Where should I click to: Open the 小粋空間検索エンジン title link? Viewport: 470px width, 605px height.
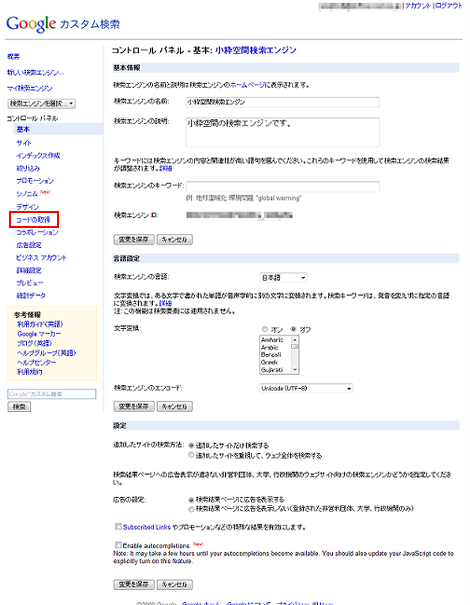tap(256, 50)
